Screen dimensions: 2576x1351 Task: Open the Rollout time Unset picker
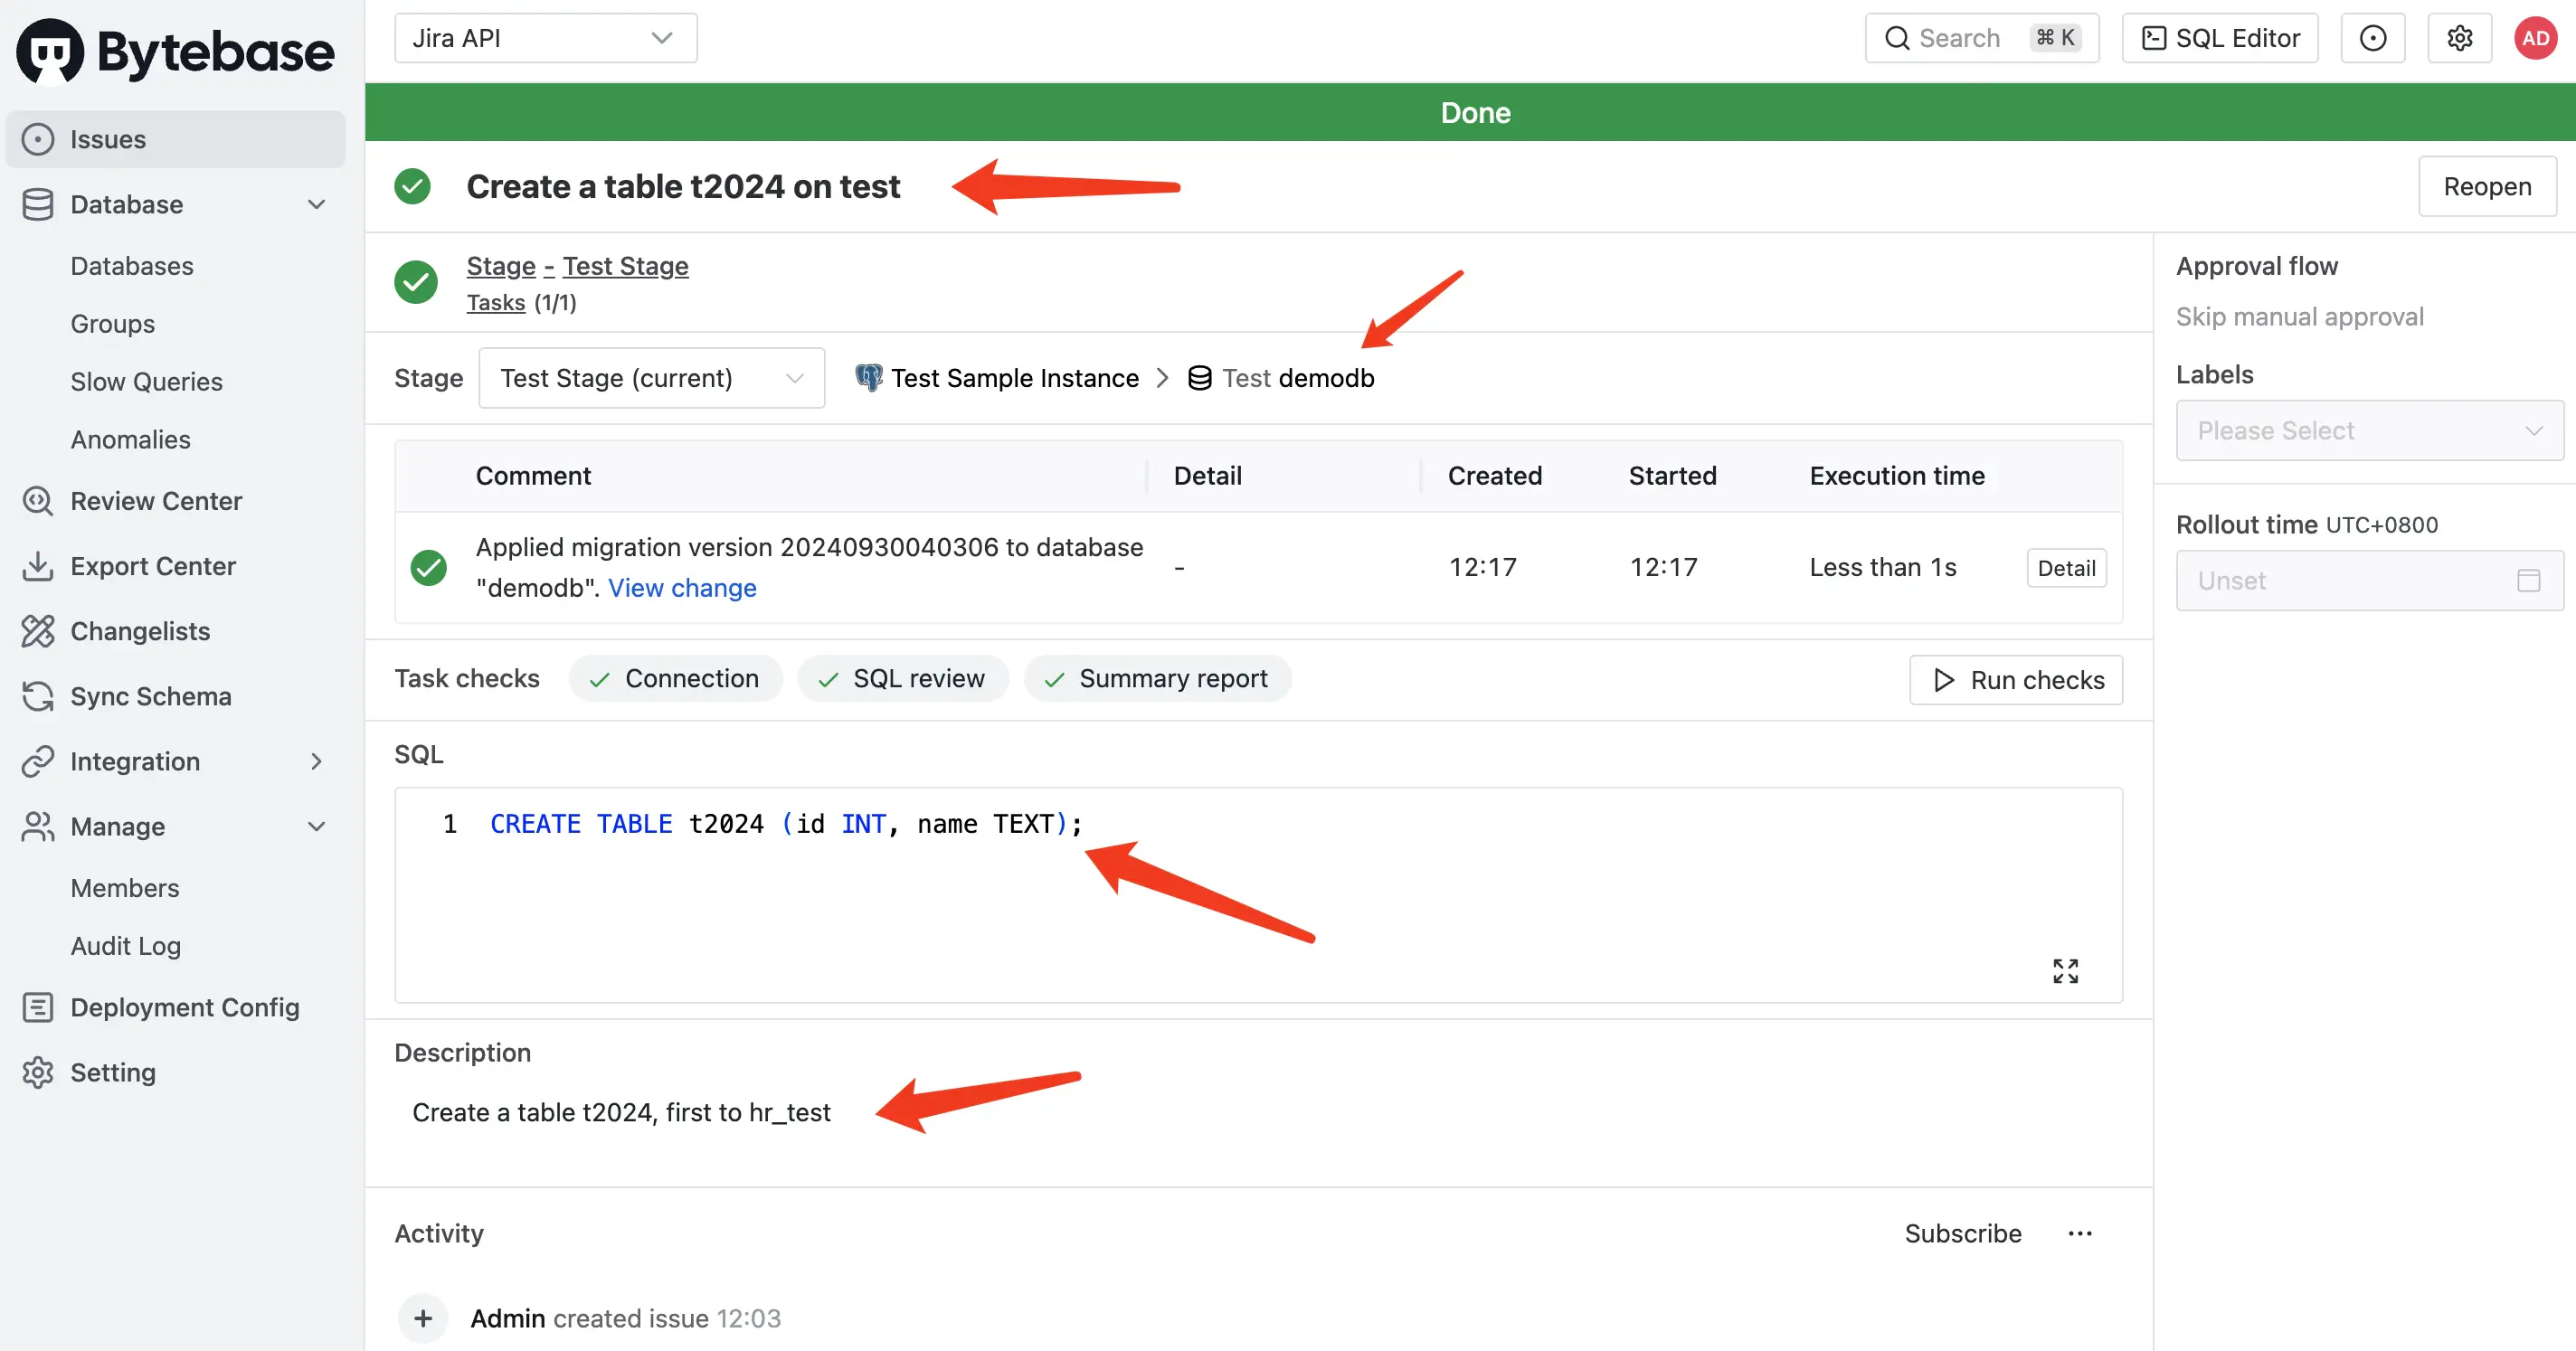2369,580
